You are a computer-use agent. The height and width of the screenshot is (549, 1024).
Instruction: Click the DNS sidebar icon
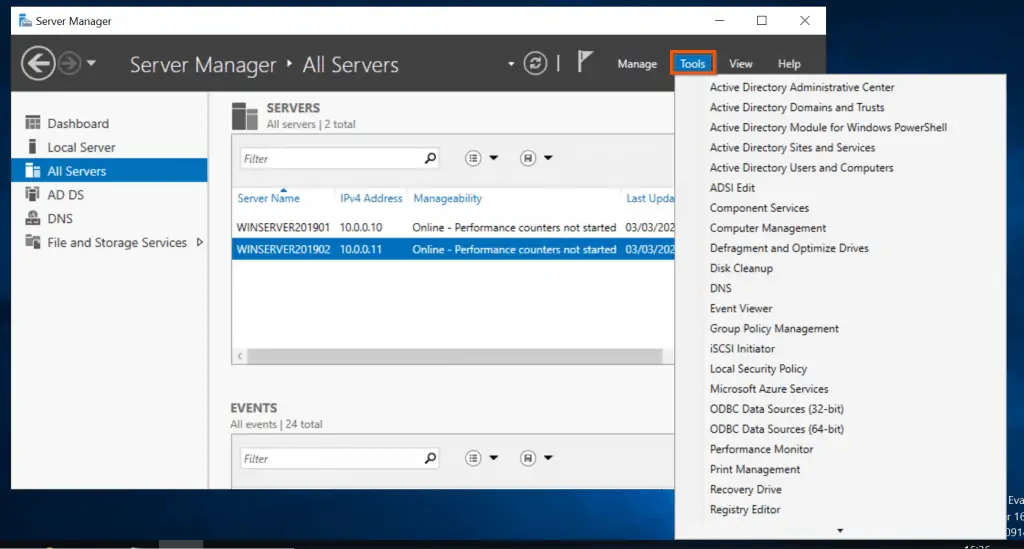(32, 218)
